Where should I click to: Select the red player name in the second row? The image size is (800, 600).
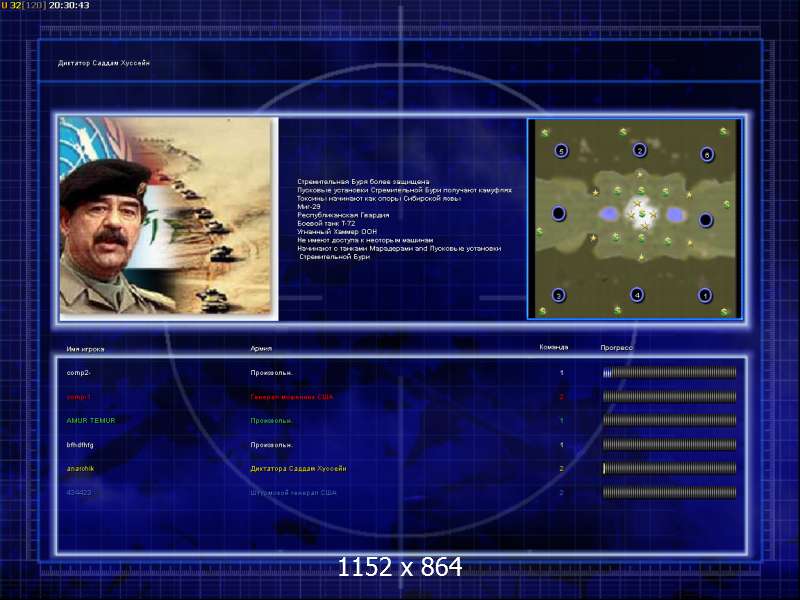pos(78,397)
